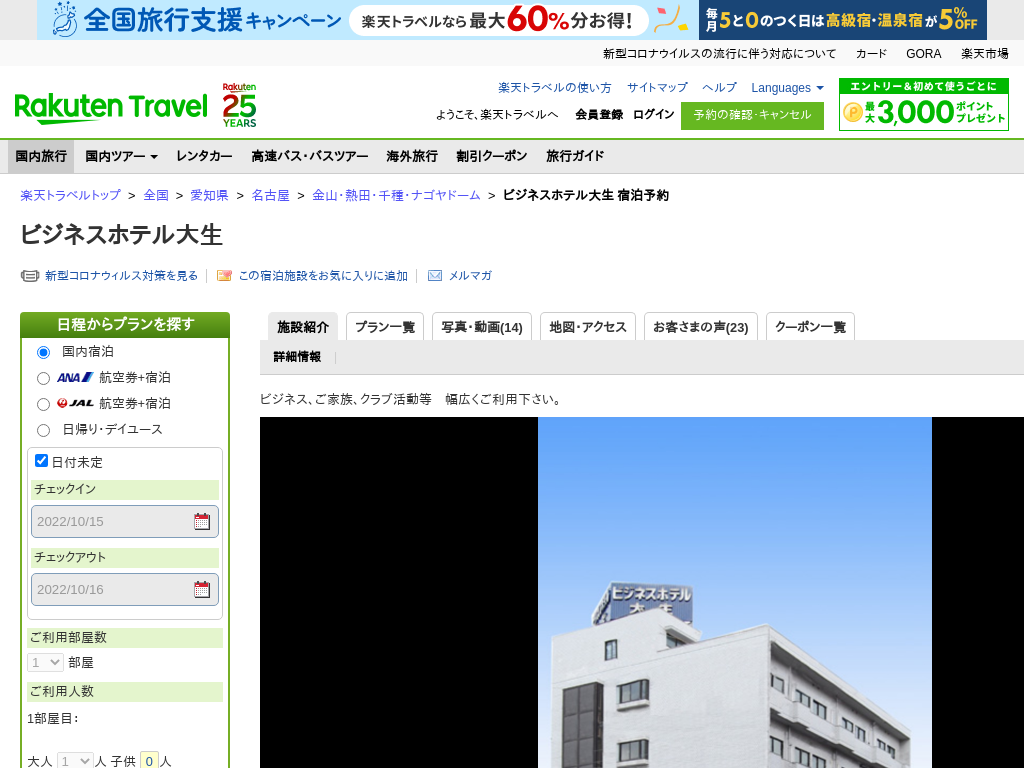Click the ビジネスホテル大生 page heading
Screen dimensions: 1024x768
pos(121,235)
